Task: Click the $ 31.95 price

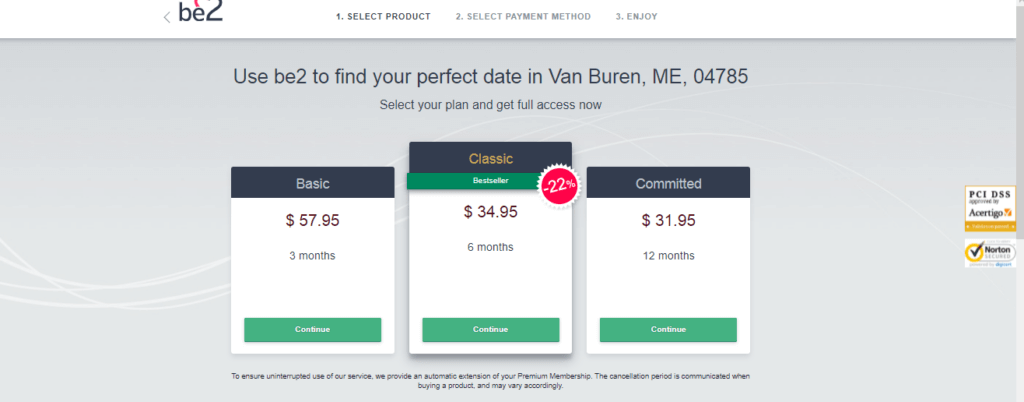Action: (x=668, y=221)
